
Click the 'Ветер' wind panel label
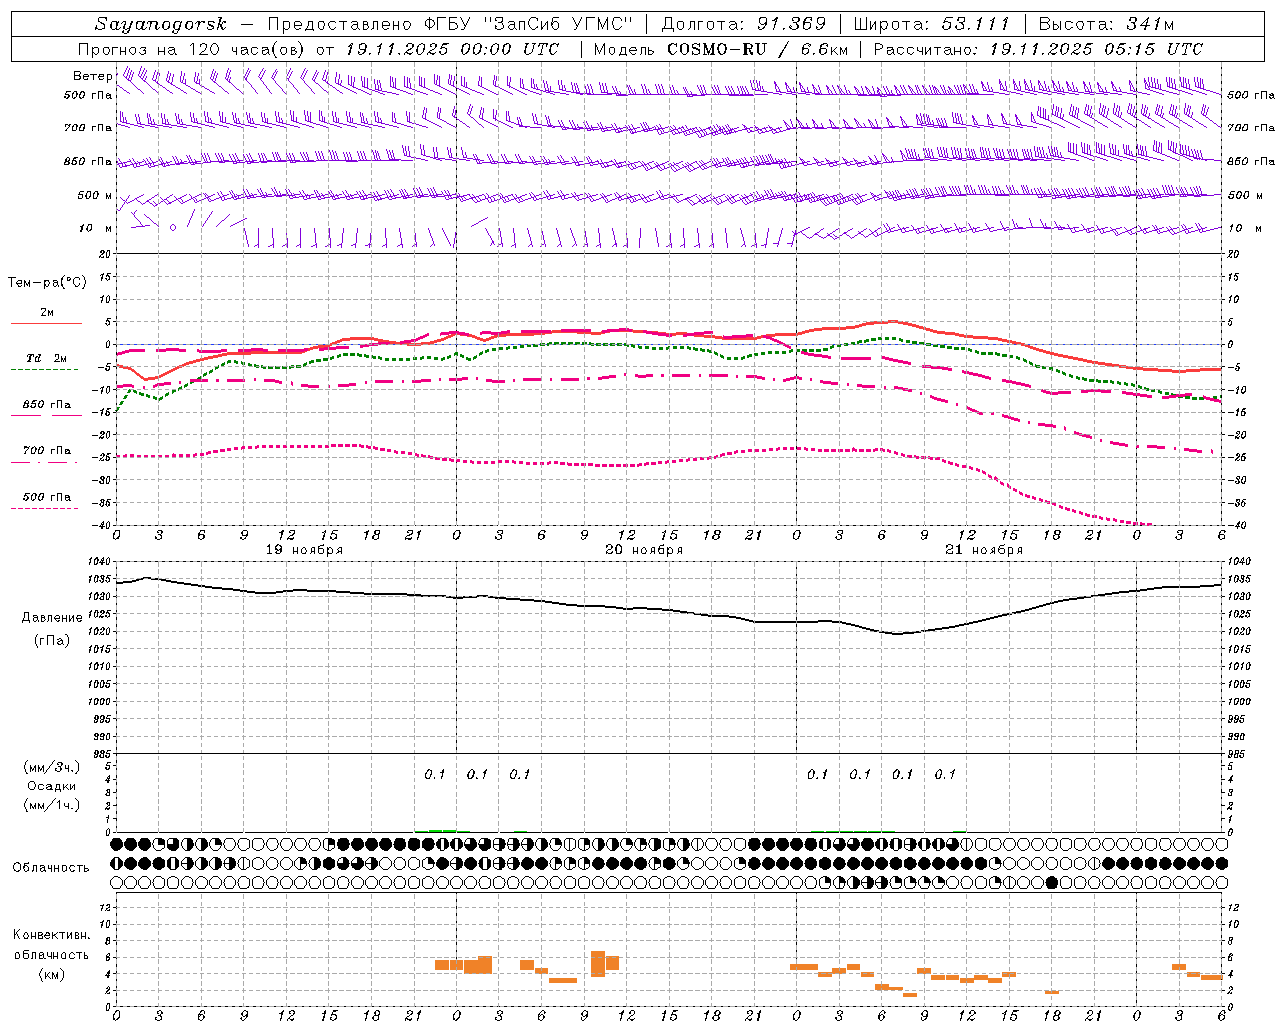tap(92, 76)
